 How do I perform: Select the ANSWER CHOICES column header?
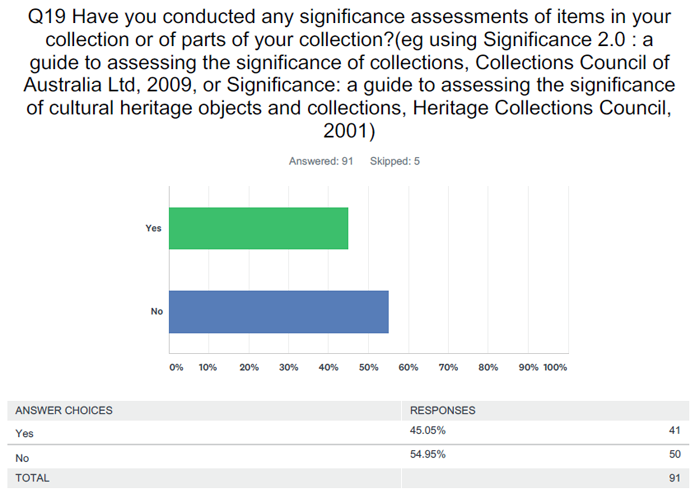click(x=64, y=411)
